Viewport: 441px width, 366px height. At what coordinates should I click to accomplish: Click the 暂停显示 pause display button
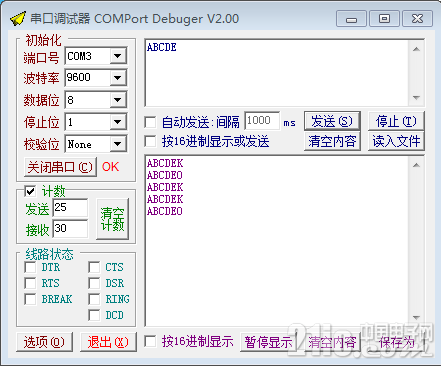click(268, 342)
